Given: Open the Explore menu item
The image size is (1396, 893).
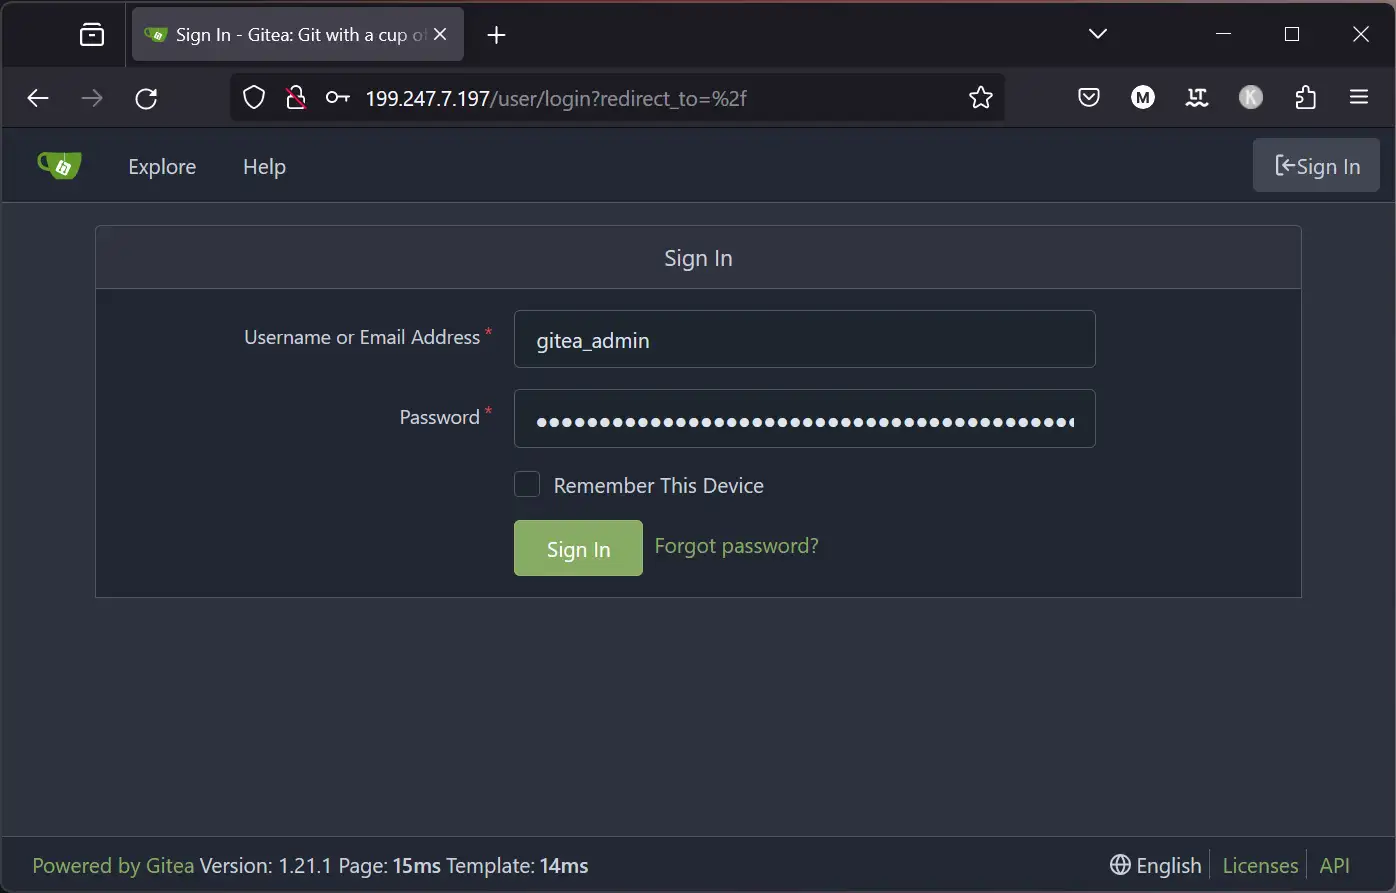Looking at the screenshot, I should point(162,167).
